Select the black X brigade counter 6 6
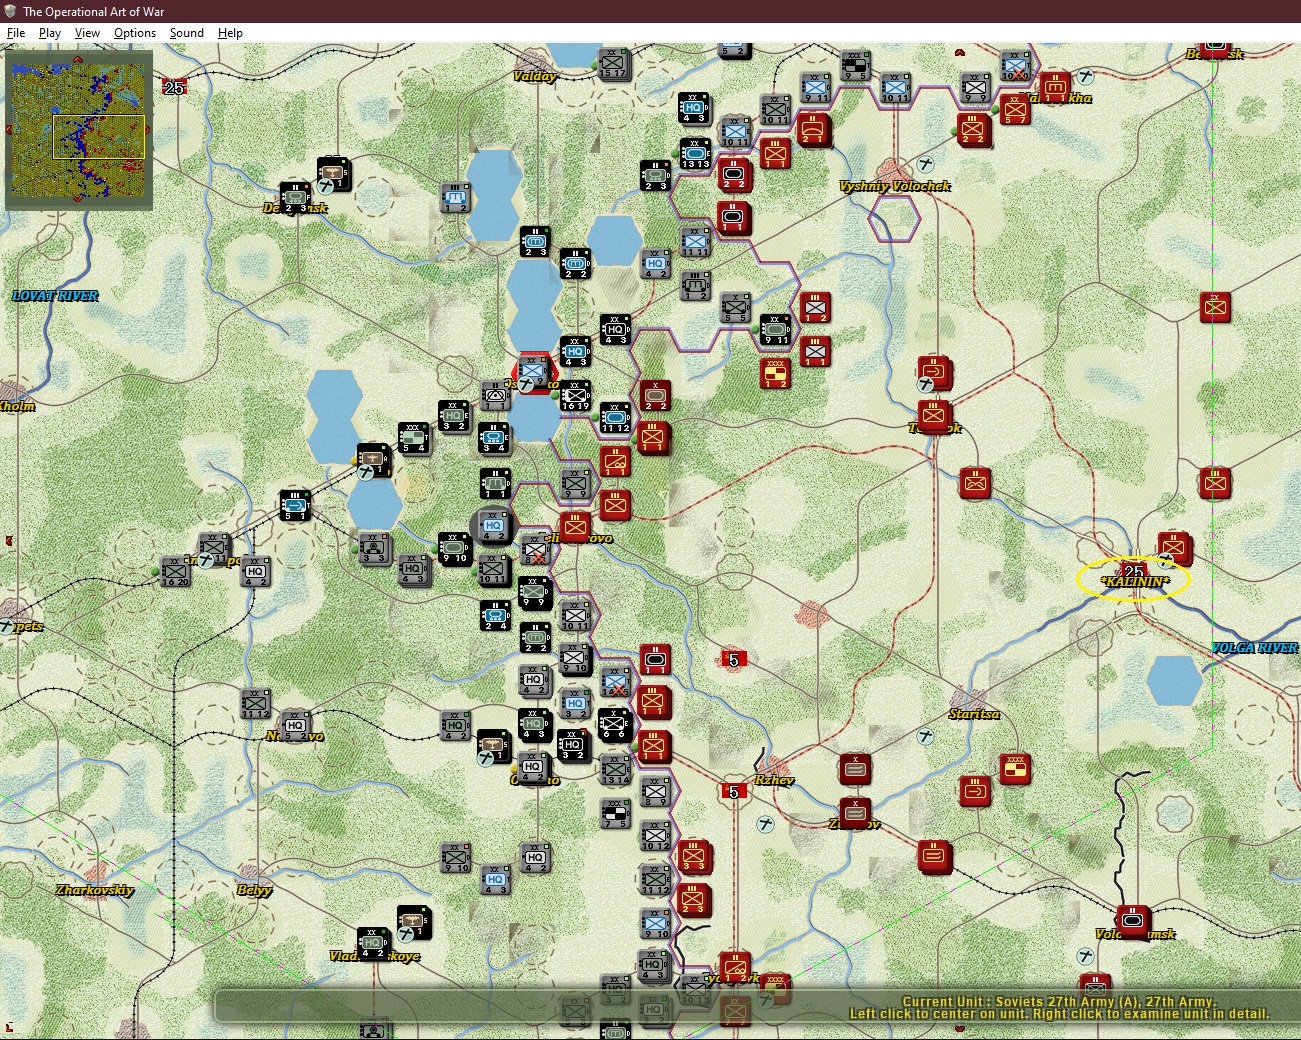 tap(613, 723)
